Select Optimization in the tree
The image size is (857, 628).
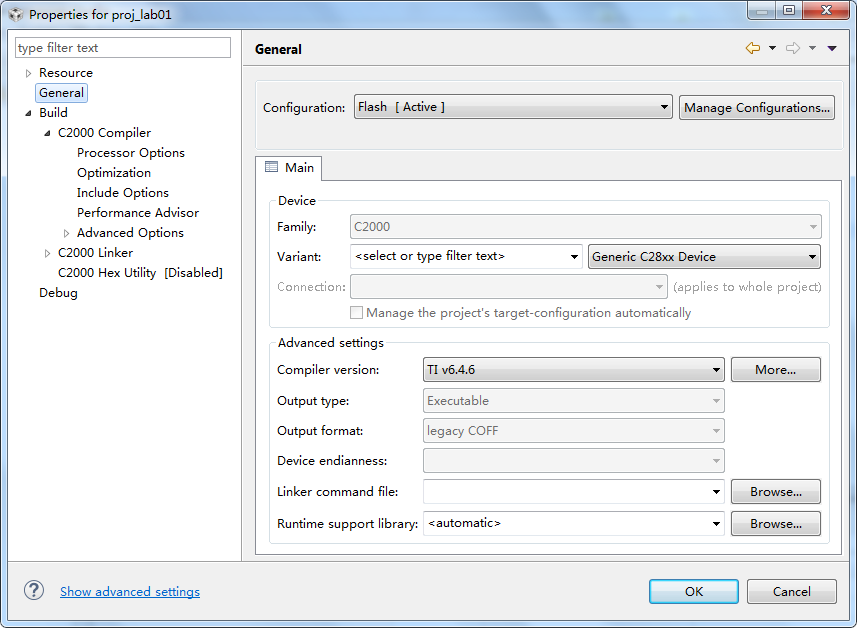[114, 173]
